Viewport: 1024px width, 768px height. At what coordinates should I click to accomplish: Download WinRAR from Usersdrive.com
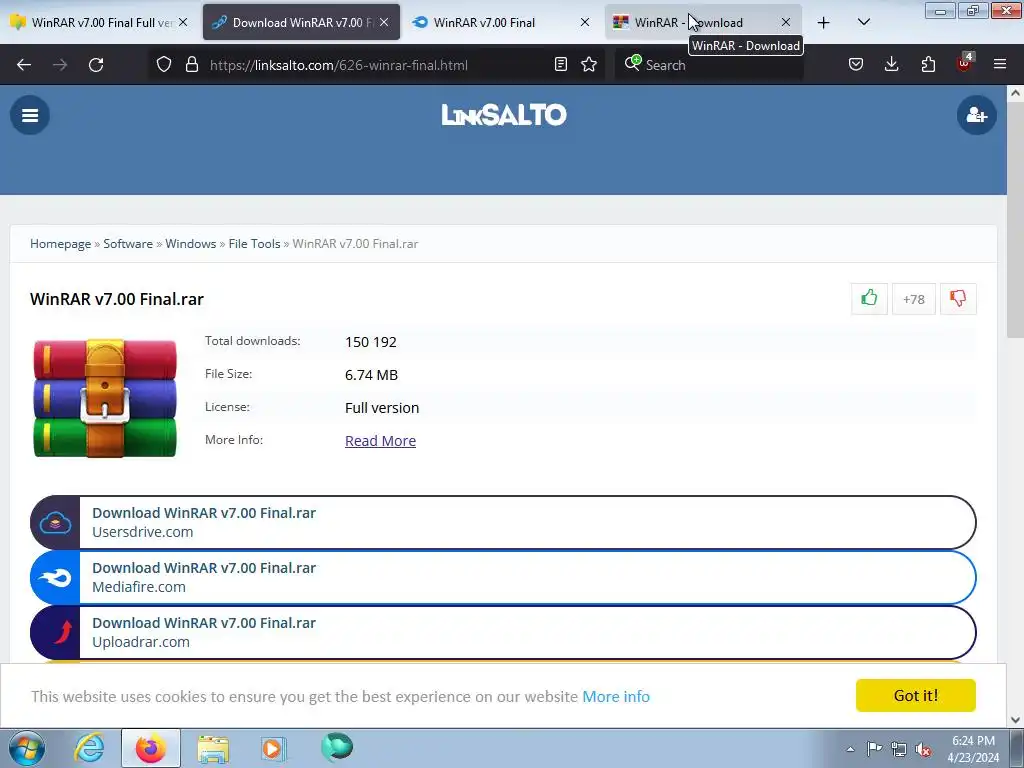(503, 522)
